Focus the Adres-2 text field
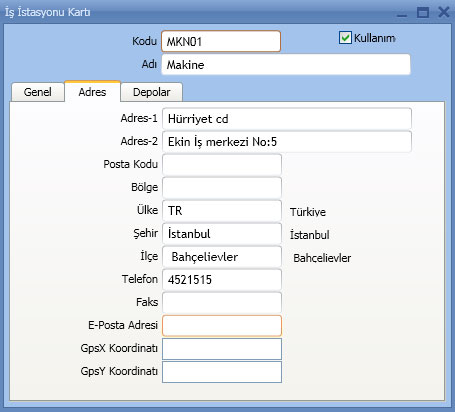The image size is (455, 412). coord(287,142)
